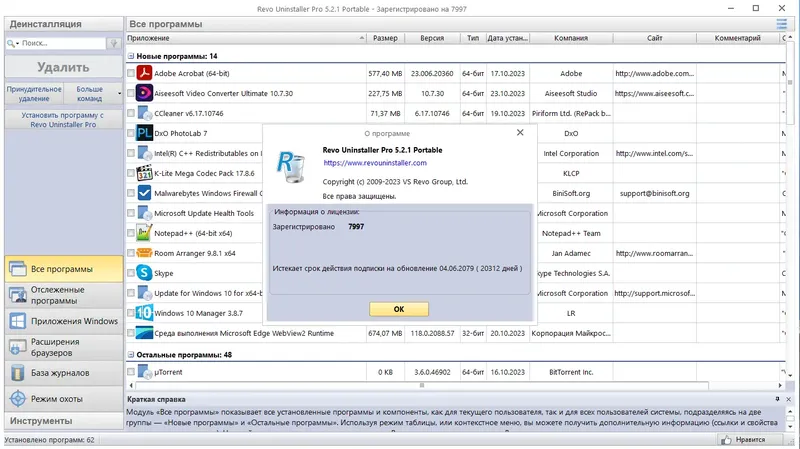The height and width of the screenshot is (449, 800).
Task: Check the Skype checkbox
Action: coord(131,273)
